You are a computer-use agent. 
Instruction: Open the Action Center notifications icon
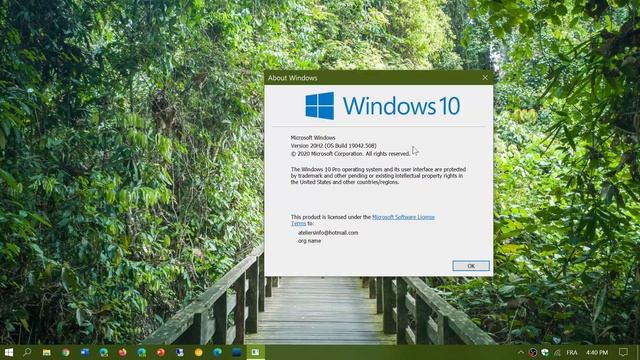(x=623, y=352)
